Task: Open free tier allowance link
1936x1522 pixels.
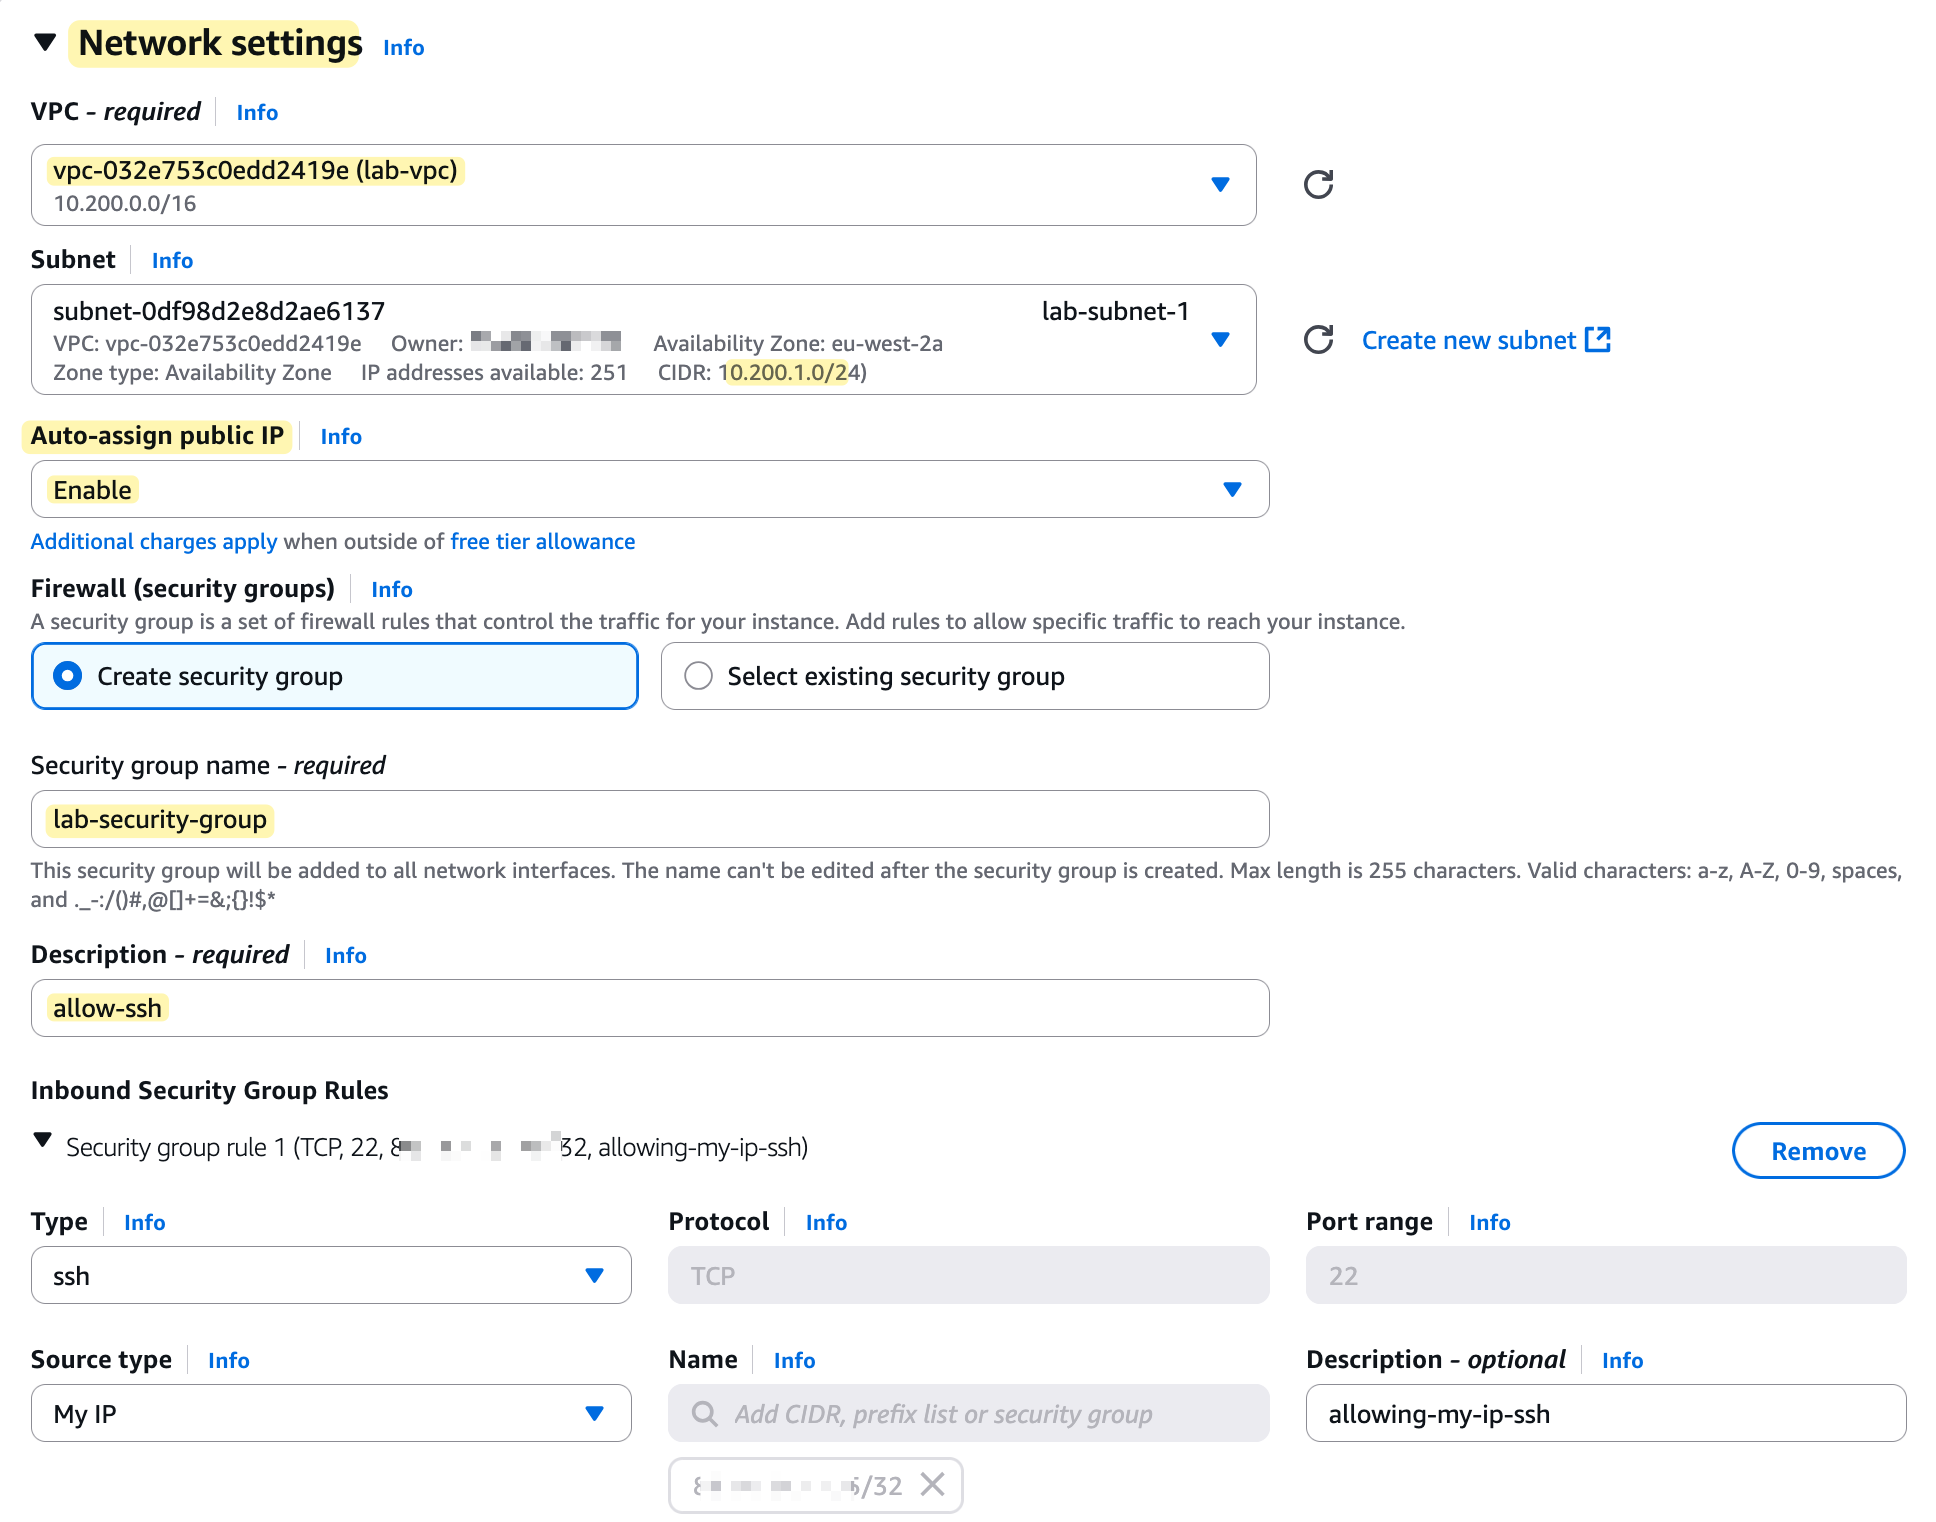Action: coord(542,541)
